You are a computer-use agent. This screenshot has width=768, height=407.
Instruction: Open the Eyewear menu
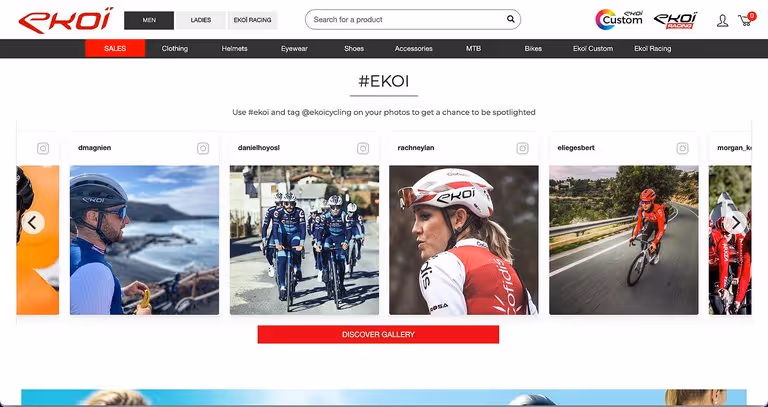pos(294,48)
